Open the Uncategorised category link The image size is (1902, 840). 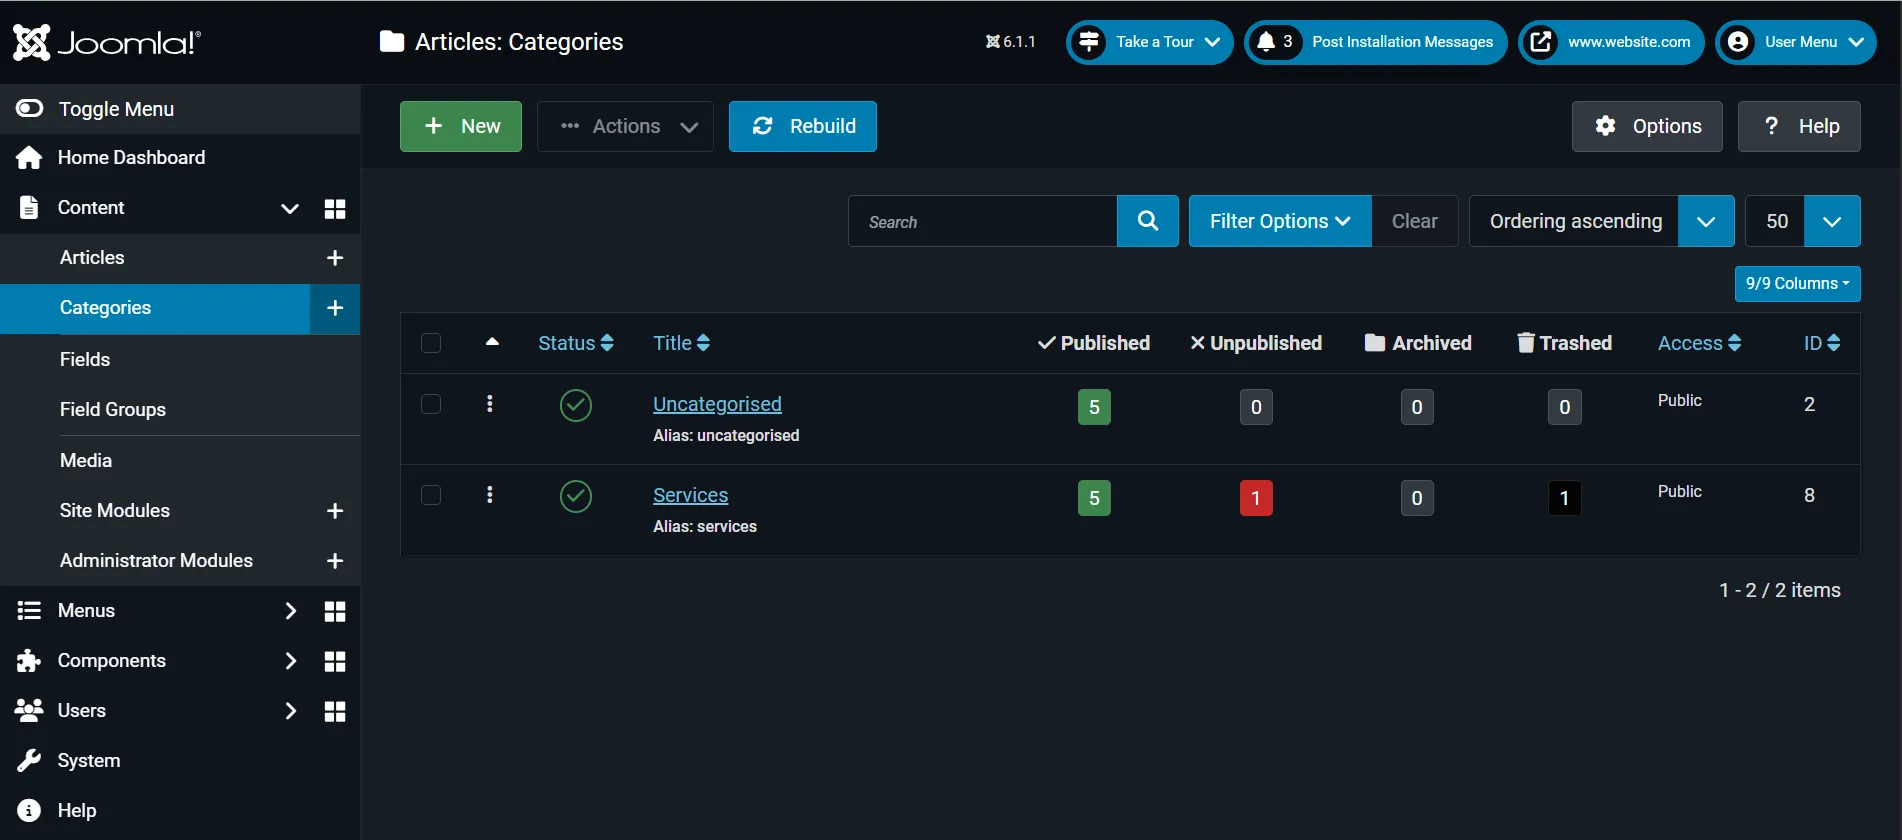click(x=717, y=404)
